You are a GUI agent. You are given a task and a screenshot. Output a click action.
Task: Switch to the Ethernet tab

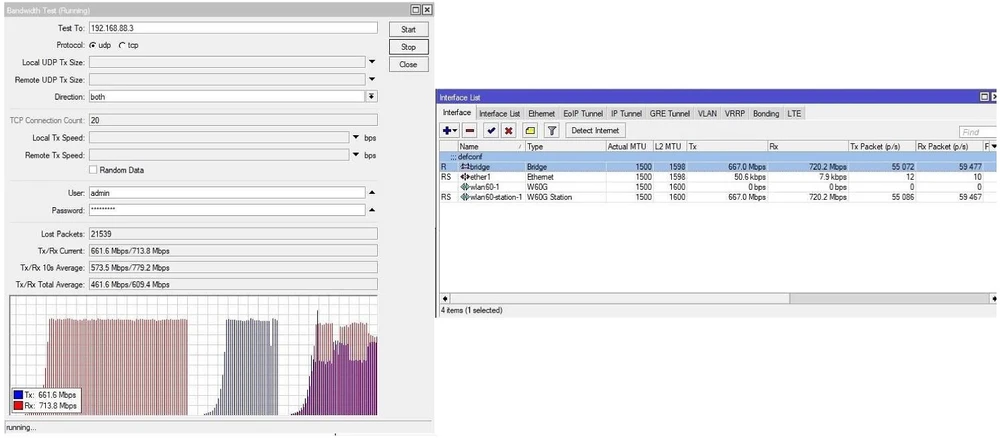coord(541,113)
